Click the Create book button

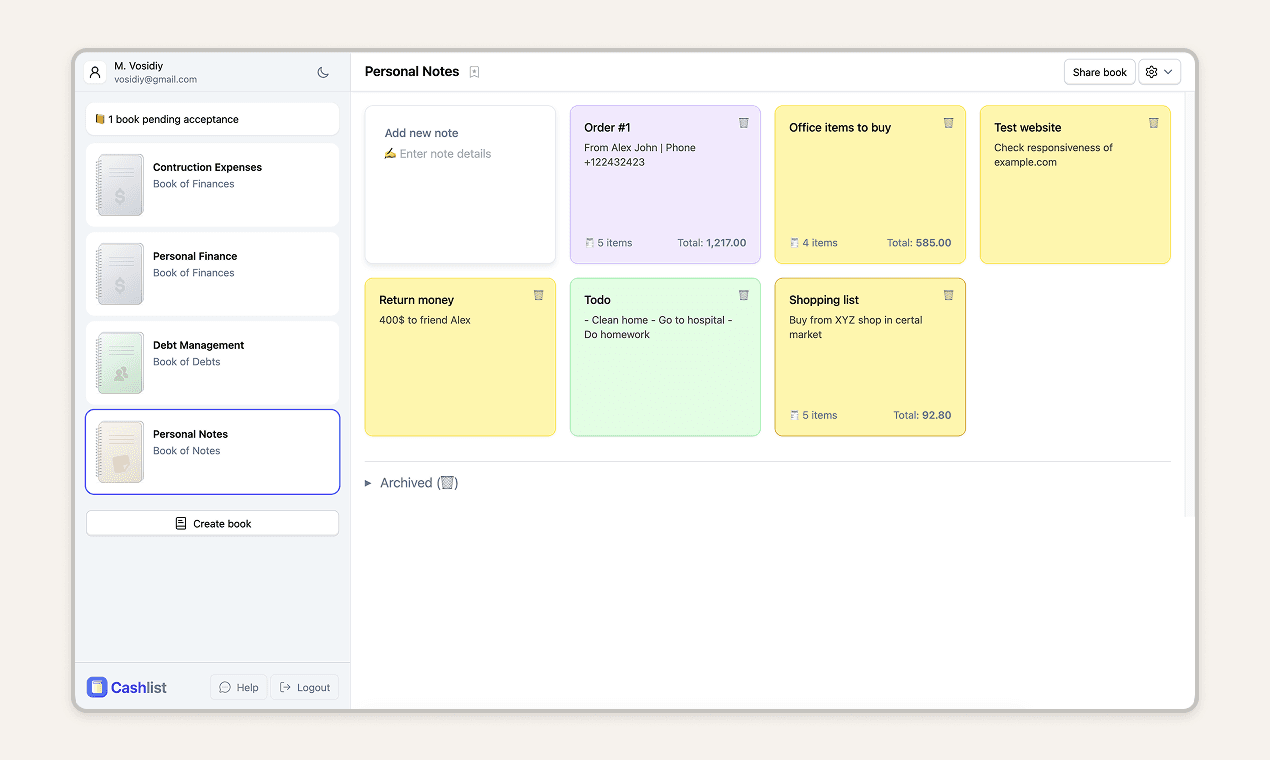click(212, 522)
